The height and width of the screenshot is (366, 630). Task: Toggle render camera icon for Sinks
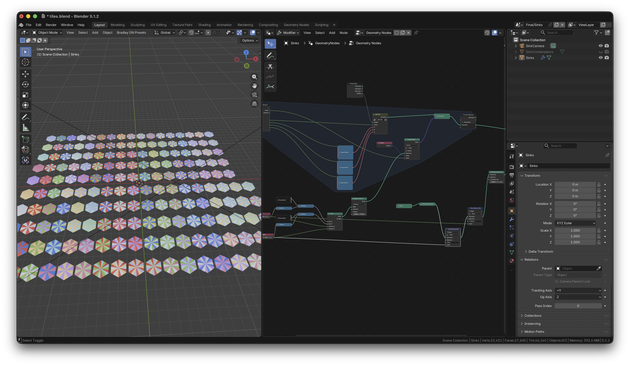(x=607, y=57)
